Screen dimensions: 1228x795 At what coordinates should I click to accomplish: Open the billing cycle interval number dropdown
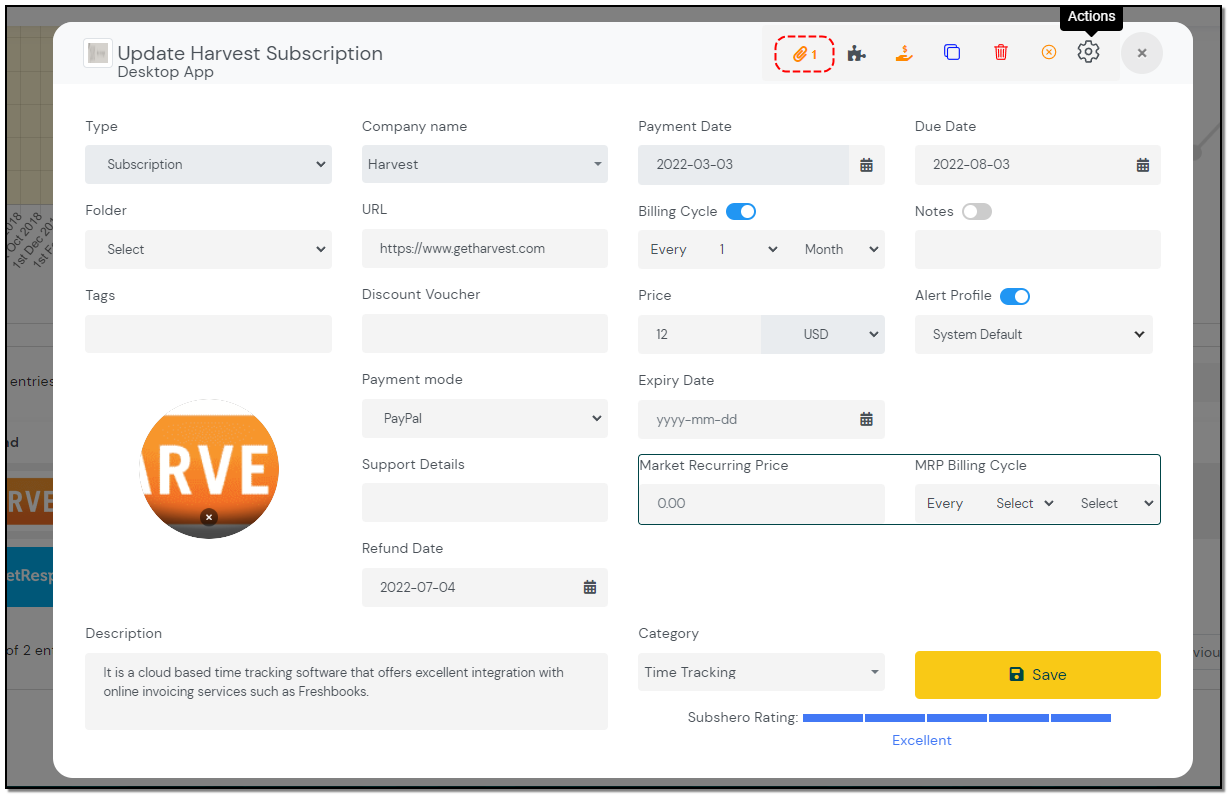point(747,250)
